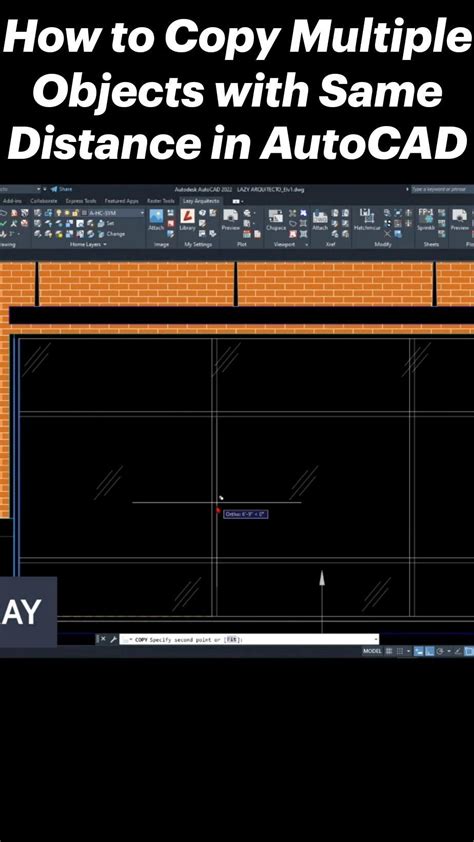Image resolution: width=474 pixels, height=842 pixels.
Task: Select the Featured Apps tab
Action: pyautogui.click(x=121, y=201)
